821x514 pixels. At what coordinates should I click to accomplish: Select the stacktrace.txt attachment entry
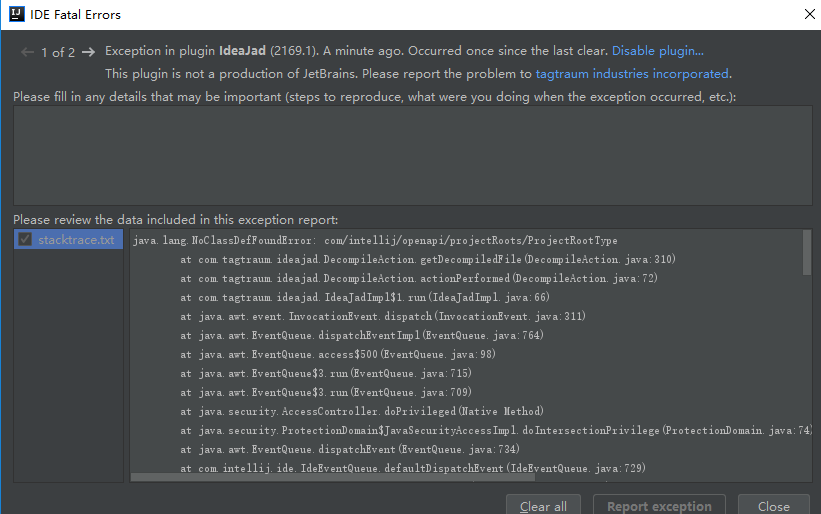(x=76, y=240)
